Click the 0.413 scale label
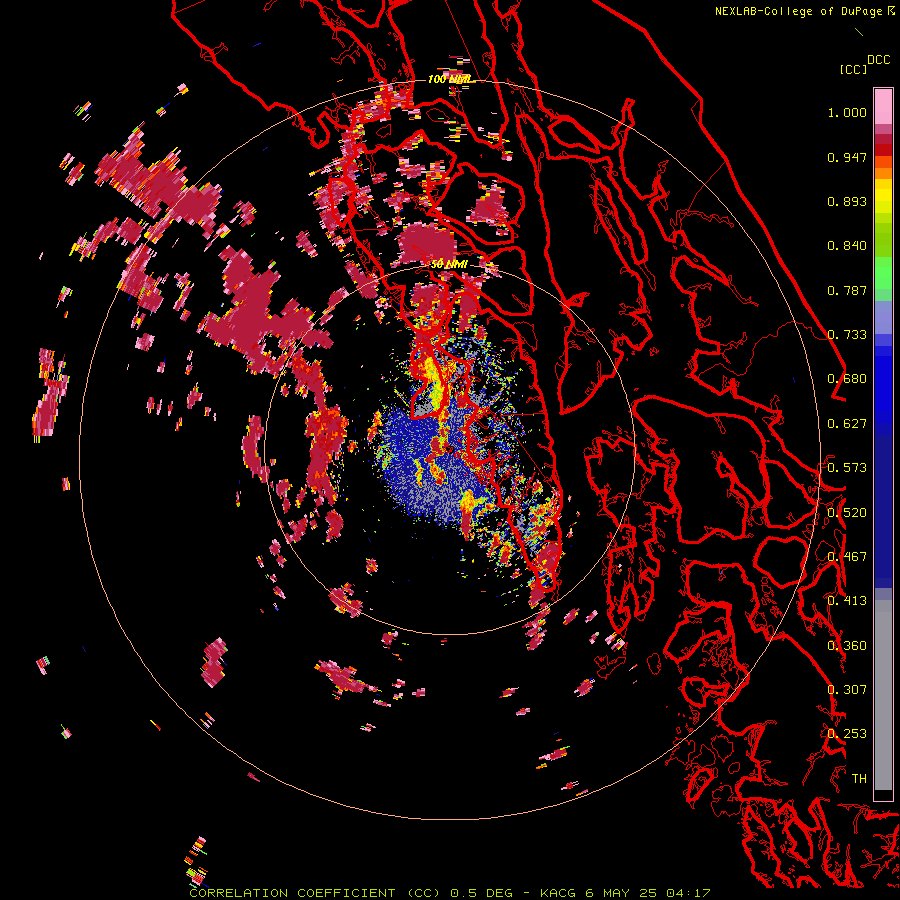 pyautogui.click(x=847, y=601)
